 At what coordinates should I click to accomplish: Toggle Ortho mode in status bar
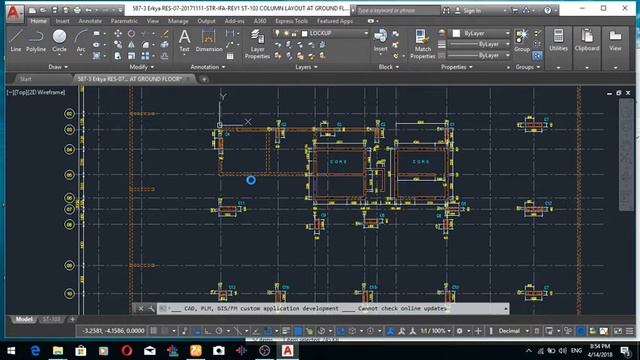(x=208, y=331)
